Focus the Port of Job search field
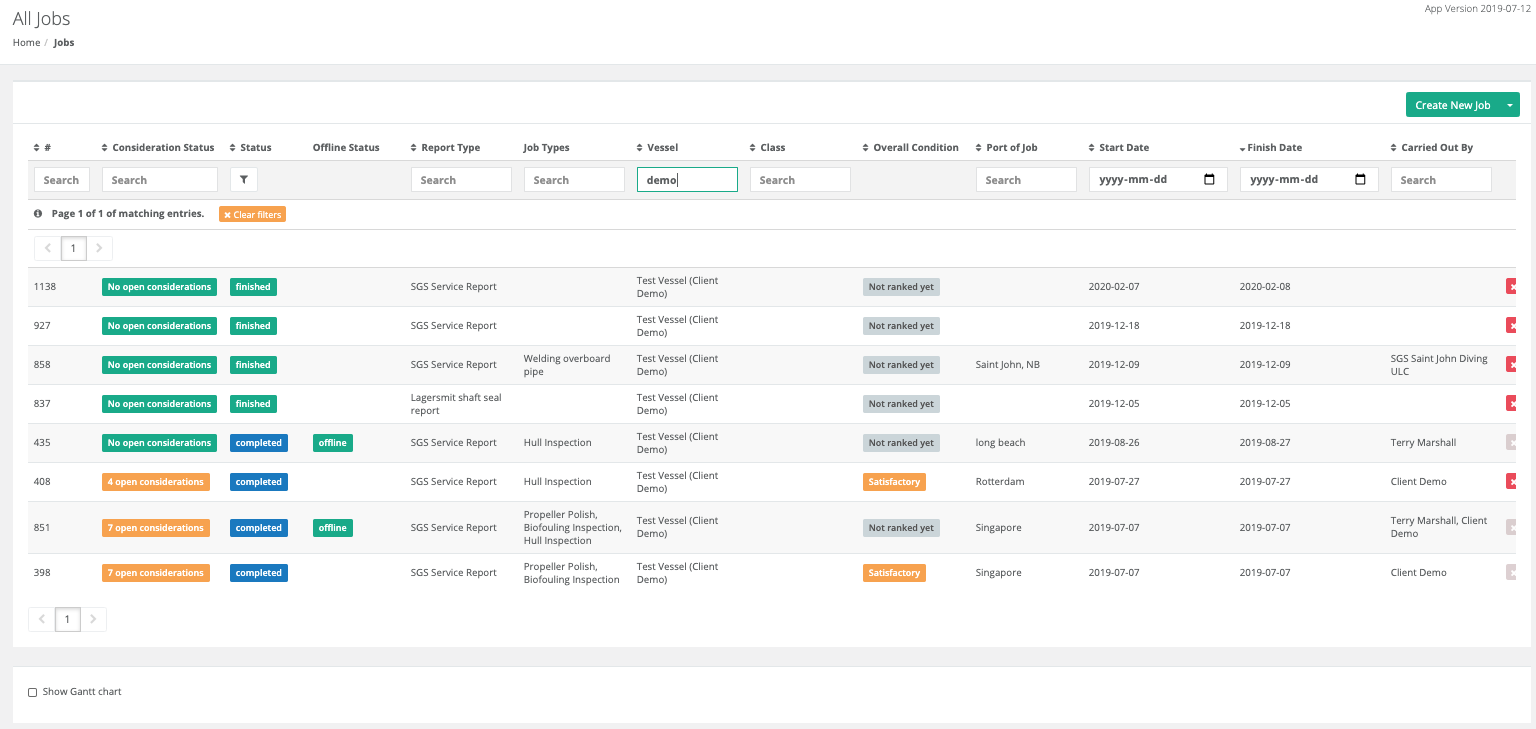The image size is (1536, 729). click(x=1025, y=180)
